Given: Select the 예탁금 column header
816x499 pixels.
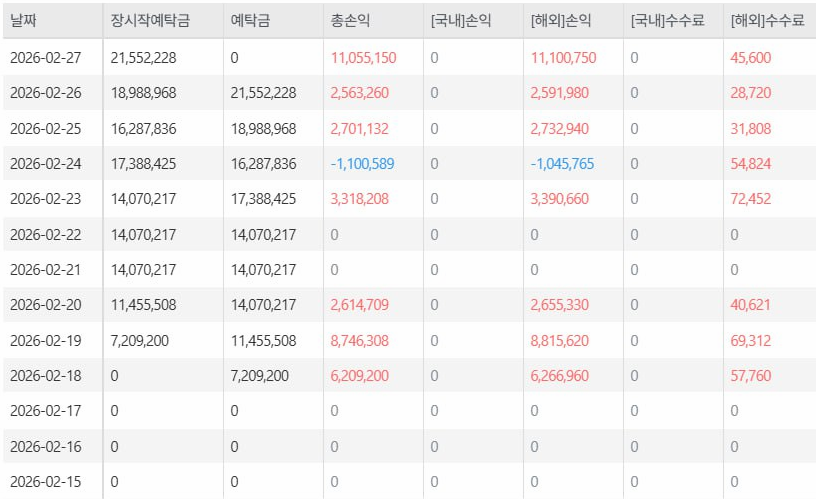Looking at the screenshot, I should point(249,20).
